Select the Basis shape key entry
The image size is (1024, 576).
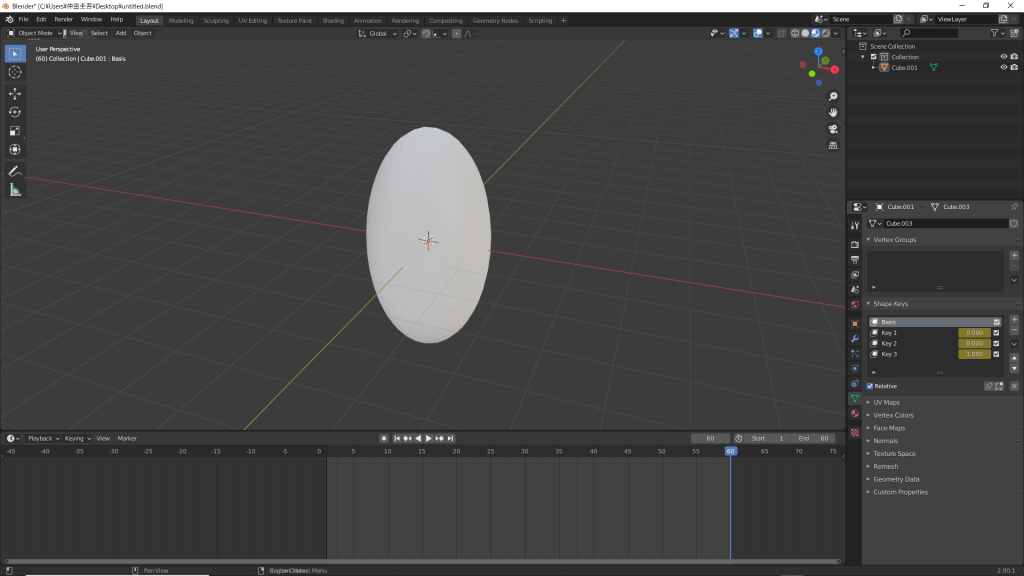tap(920, 321)
